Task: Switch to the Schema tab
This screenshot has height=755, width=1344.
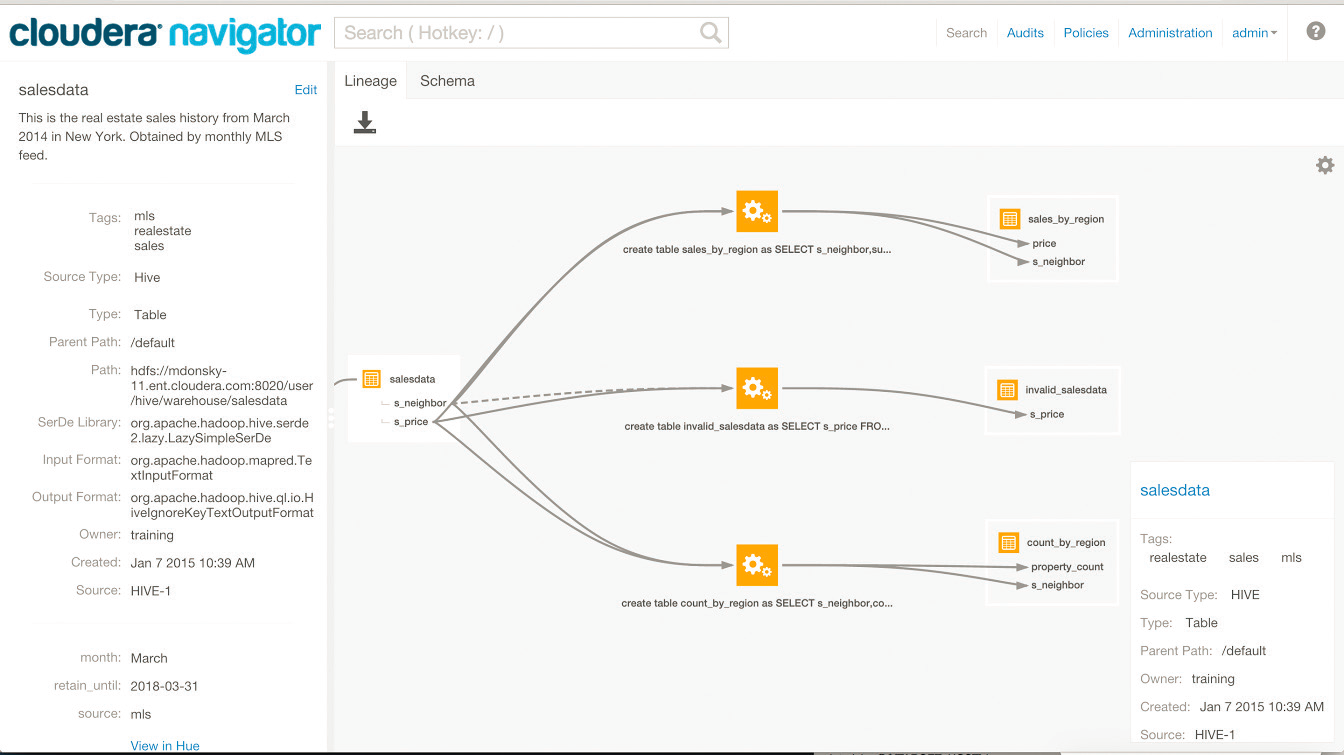Action: coord(447,81)
